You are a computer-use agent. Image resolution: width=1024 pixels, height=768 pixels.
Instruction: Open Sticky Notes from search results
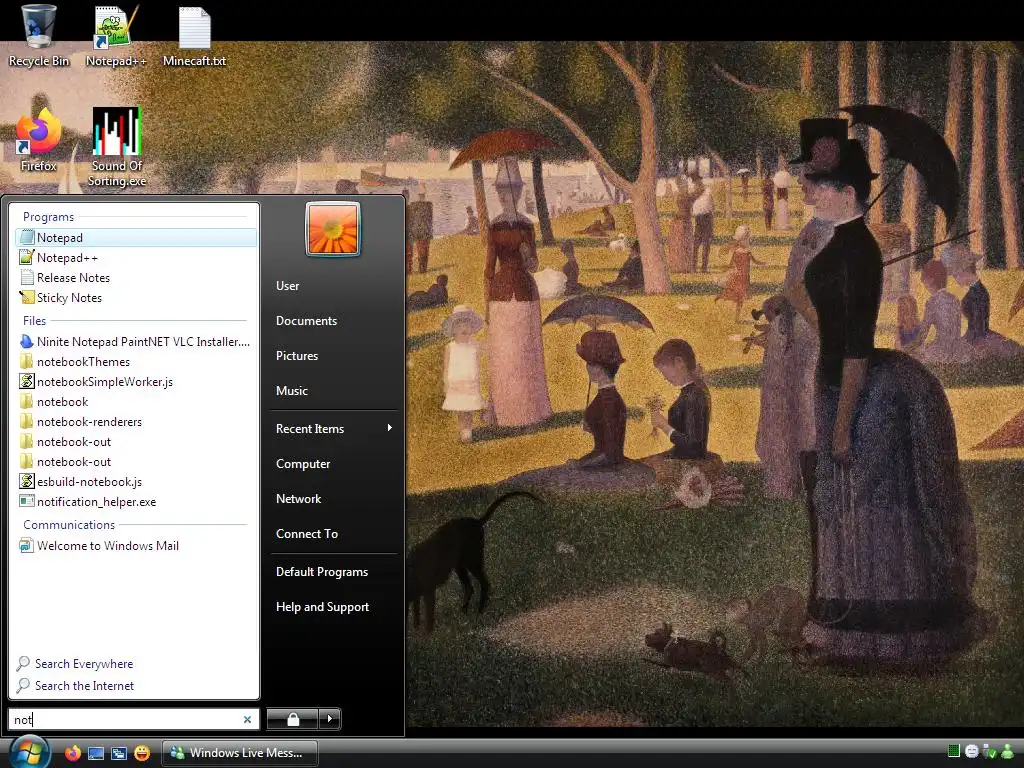(136, 298)
